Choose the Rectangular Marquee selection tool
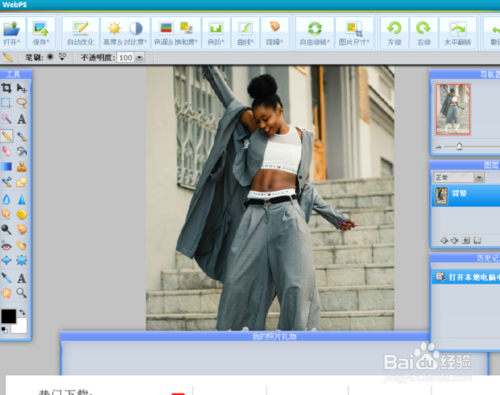 pyautogui.click(x=6, y=103)
